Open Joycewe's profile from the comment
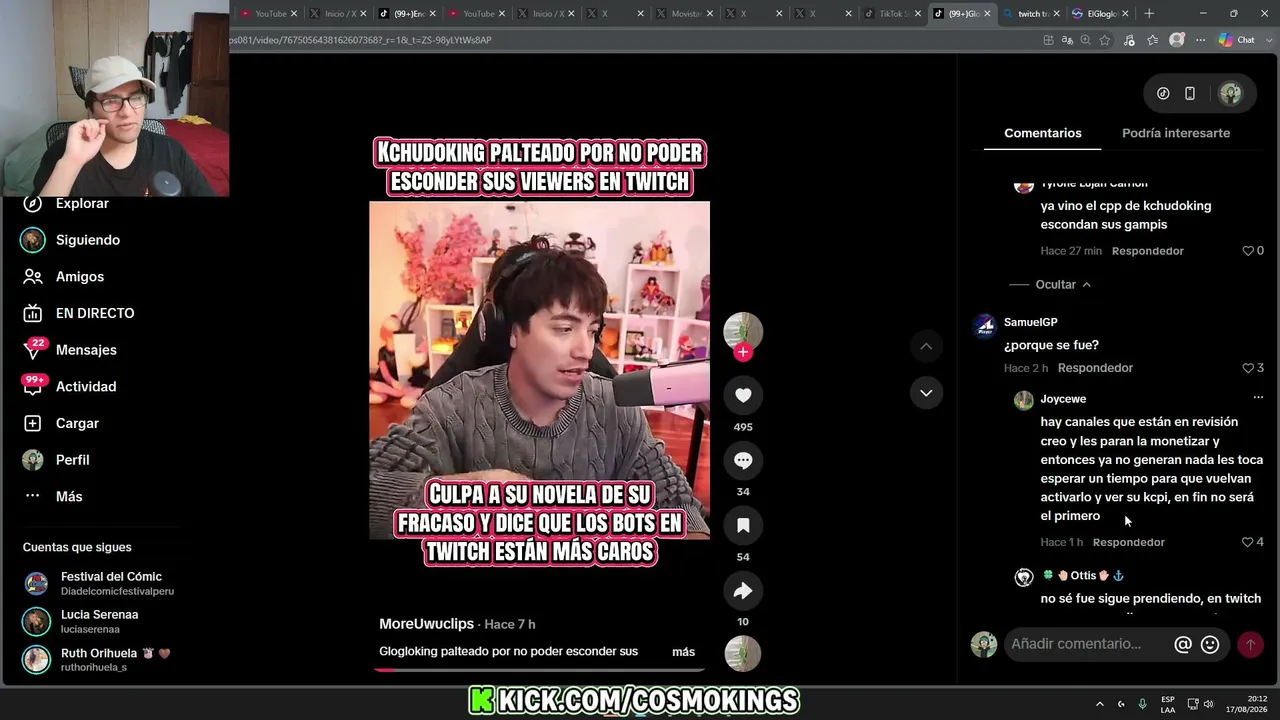Viewport: 1280px width, 720px height. pos(1063,399)
